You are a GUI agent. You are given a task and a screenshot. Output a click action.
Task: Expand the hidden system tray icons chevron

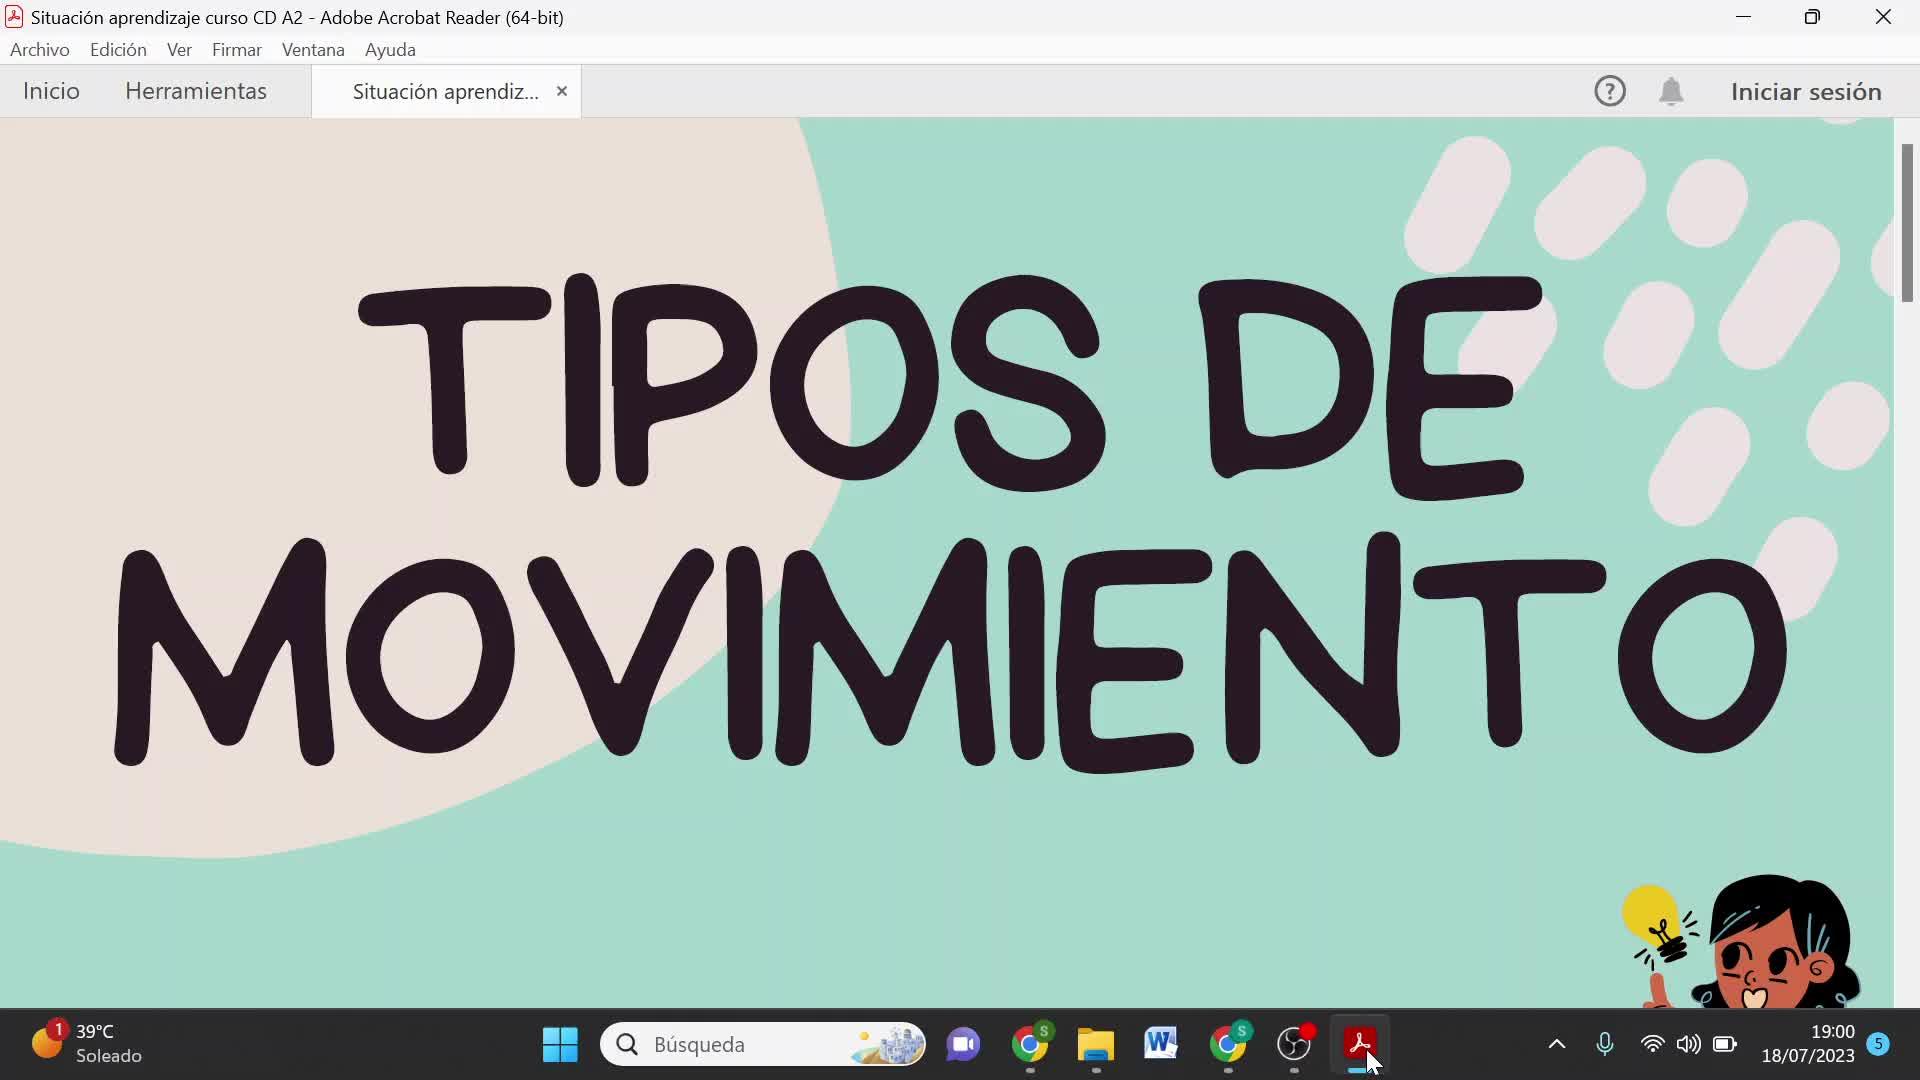pyautogui.click(x=1556, y=1044)
